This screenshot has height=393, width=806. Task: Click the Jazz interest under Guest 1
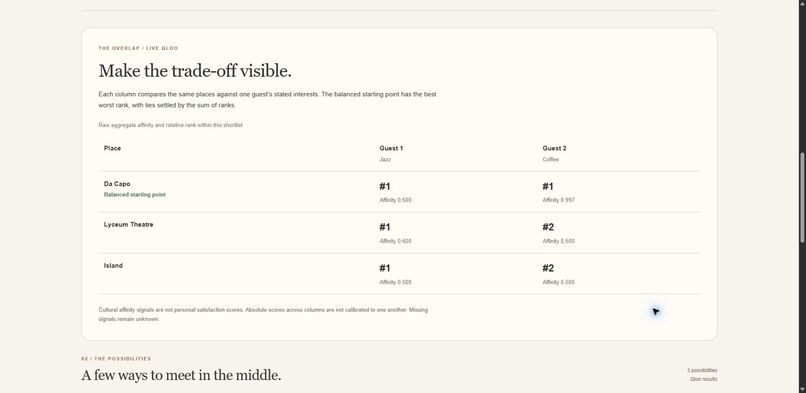click(385, 160)
